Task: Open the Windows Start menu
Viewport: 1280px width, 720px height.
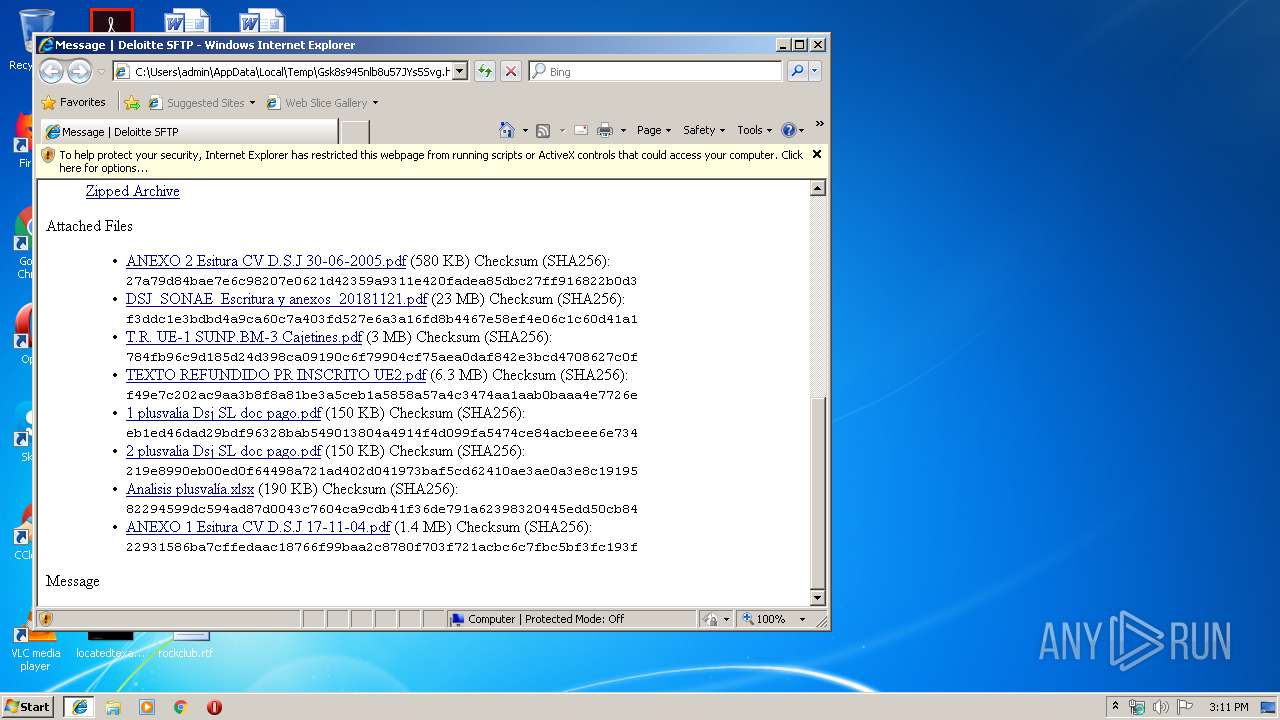Action: pos(27,706)
